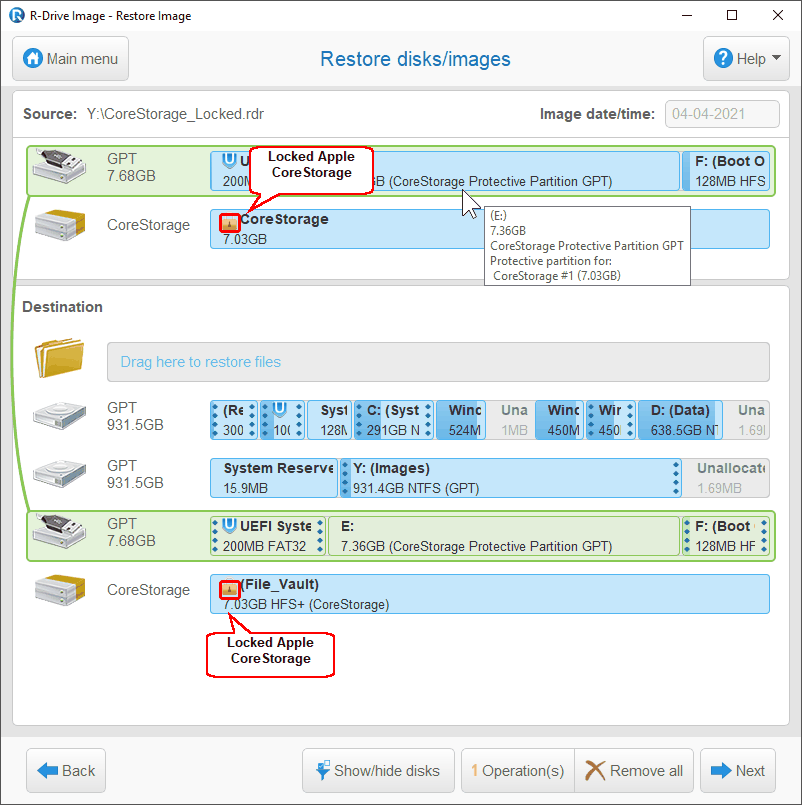
Task: Select the USB drive icon in the Destination list
Action: 60,531
